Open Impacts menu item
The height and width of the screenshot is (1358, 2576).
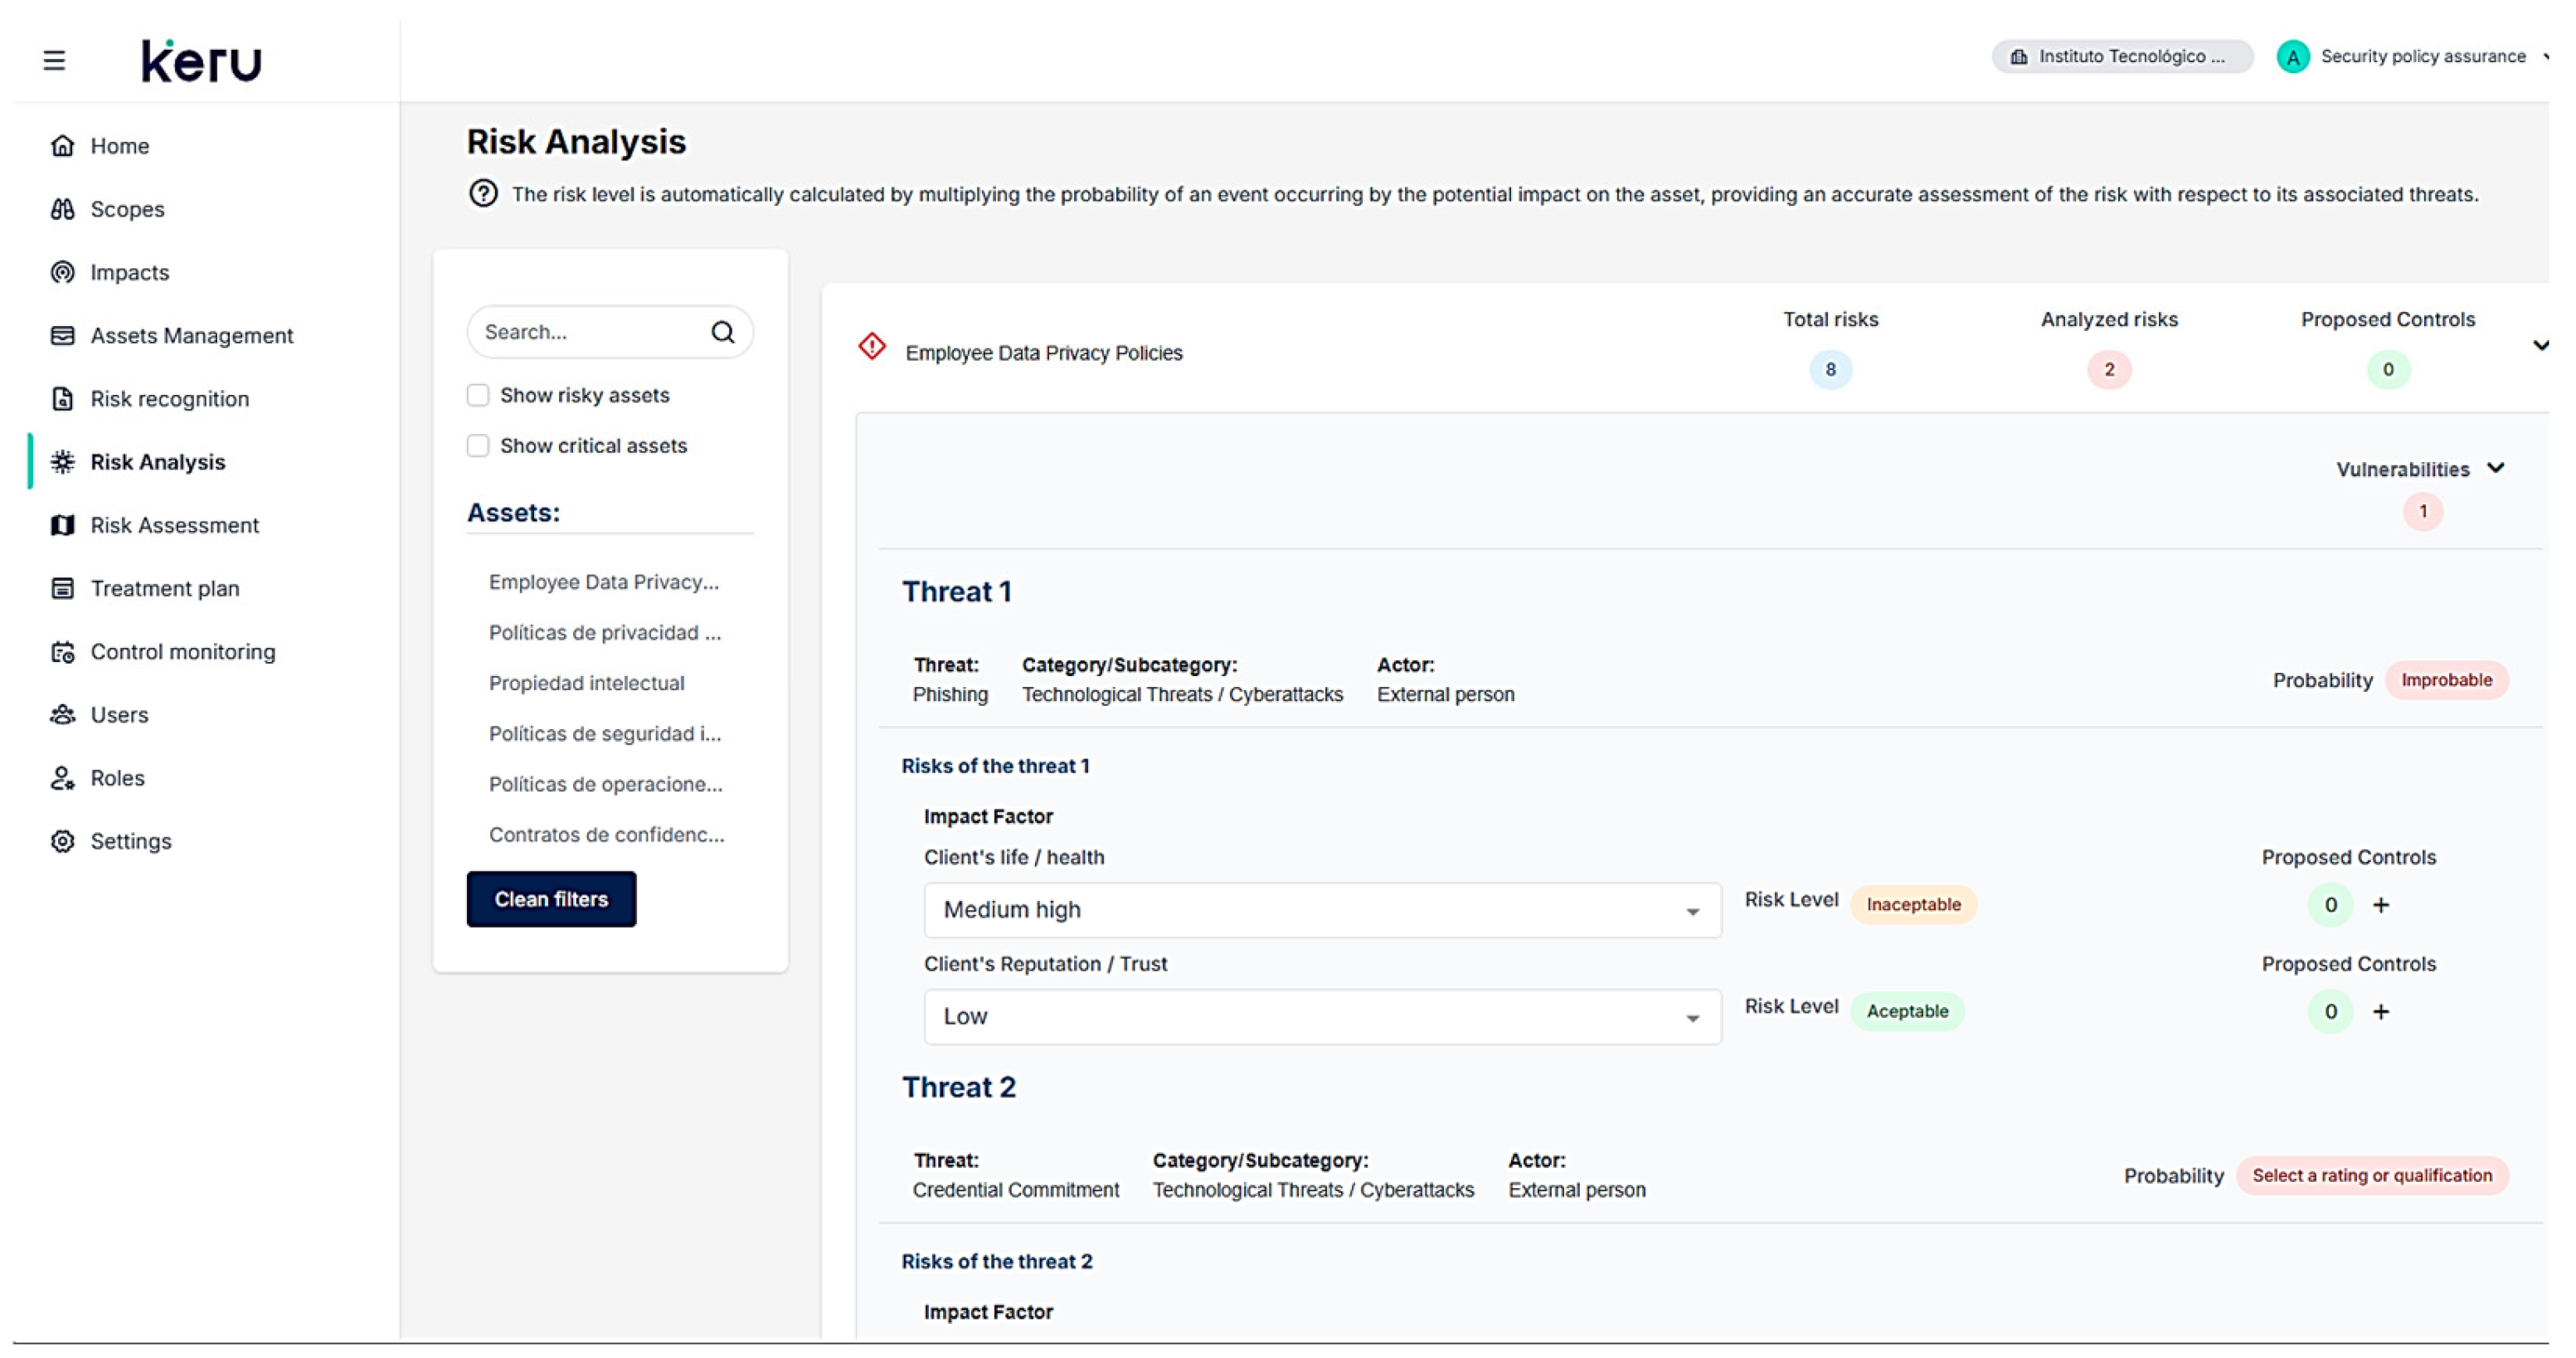(x=129, y=272)
